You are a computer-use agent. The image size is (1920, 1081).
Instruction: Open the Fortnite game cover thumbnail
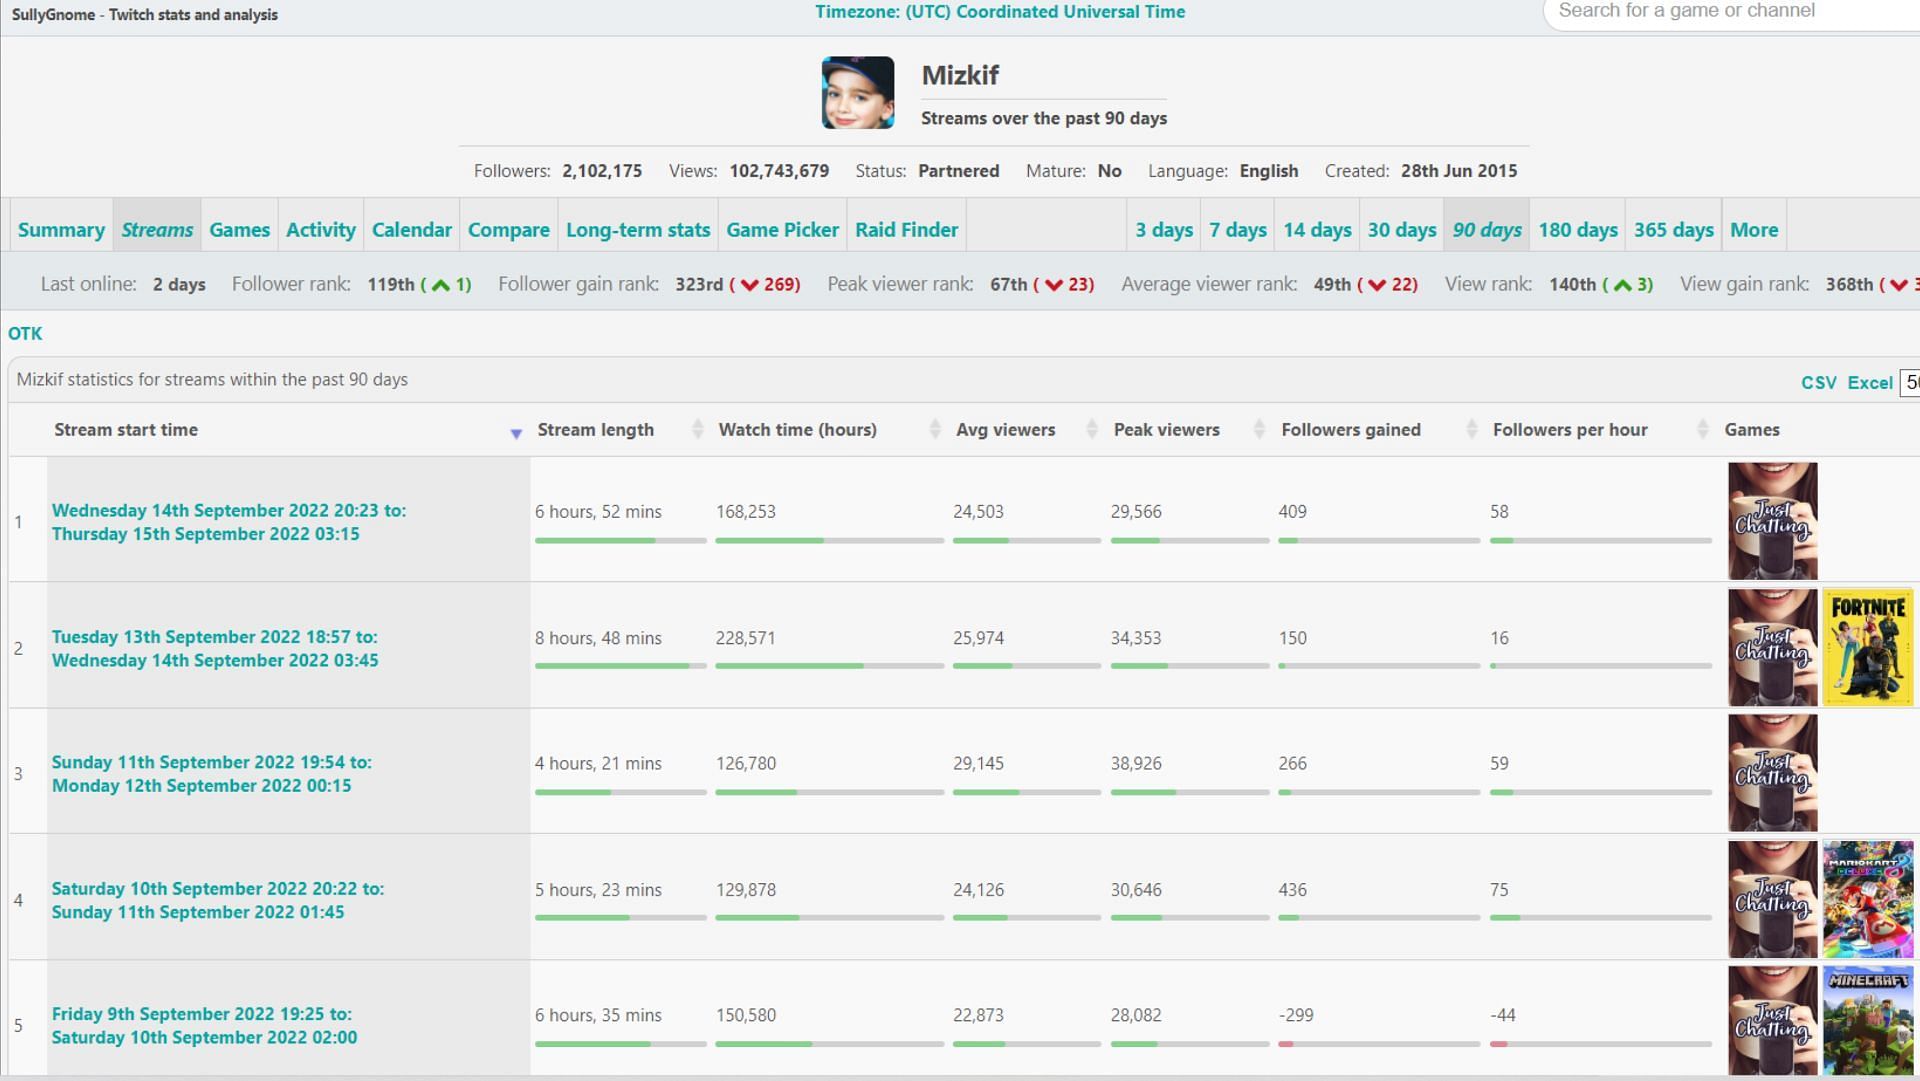tap(1867, 647)
